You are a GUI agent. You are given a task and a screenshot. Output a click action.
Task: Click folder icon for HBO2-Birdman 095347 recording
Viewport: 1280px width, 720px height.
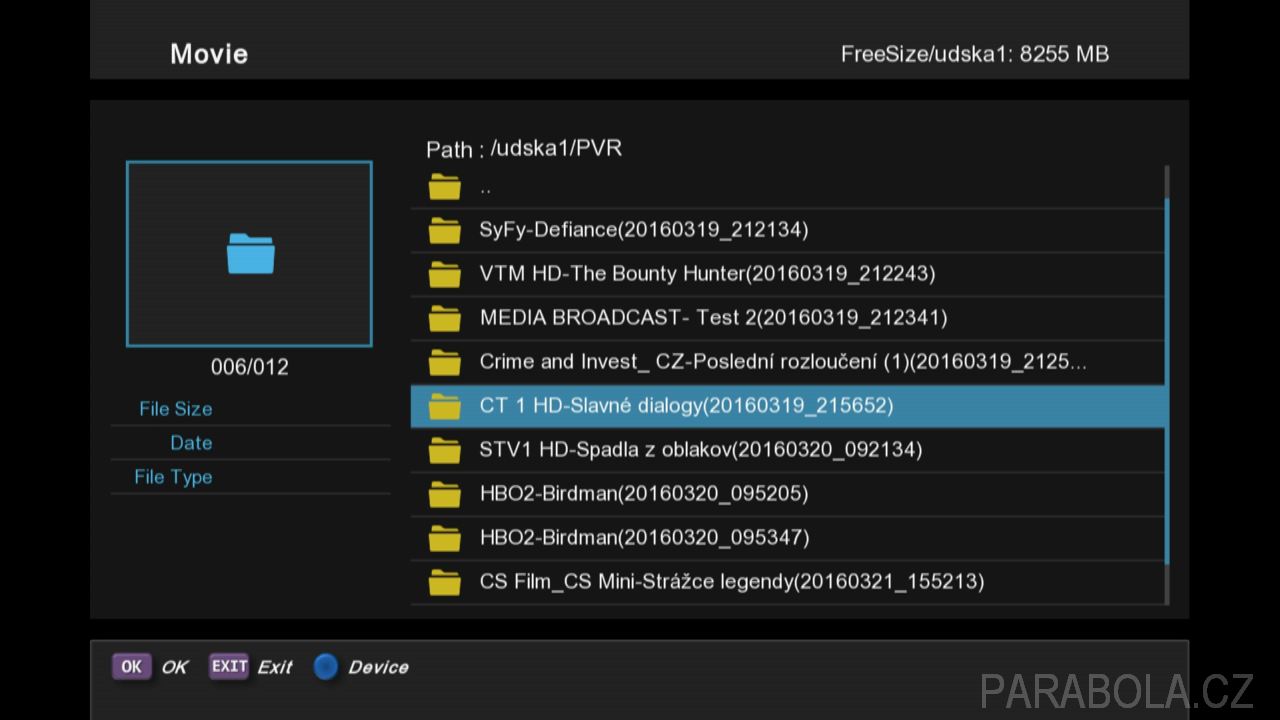[445, 538]
